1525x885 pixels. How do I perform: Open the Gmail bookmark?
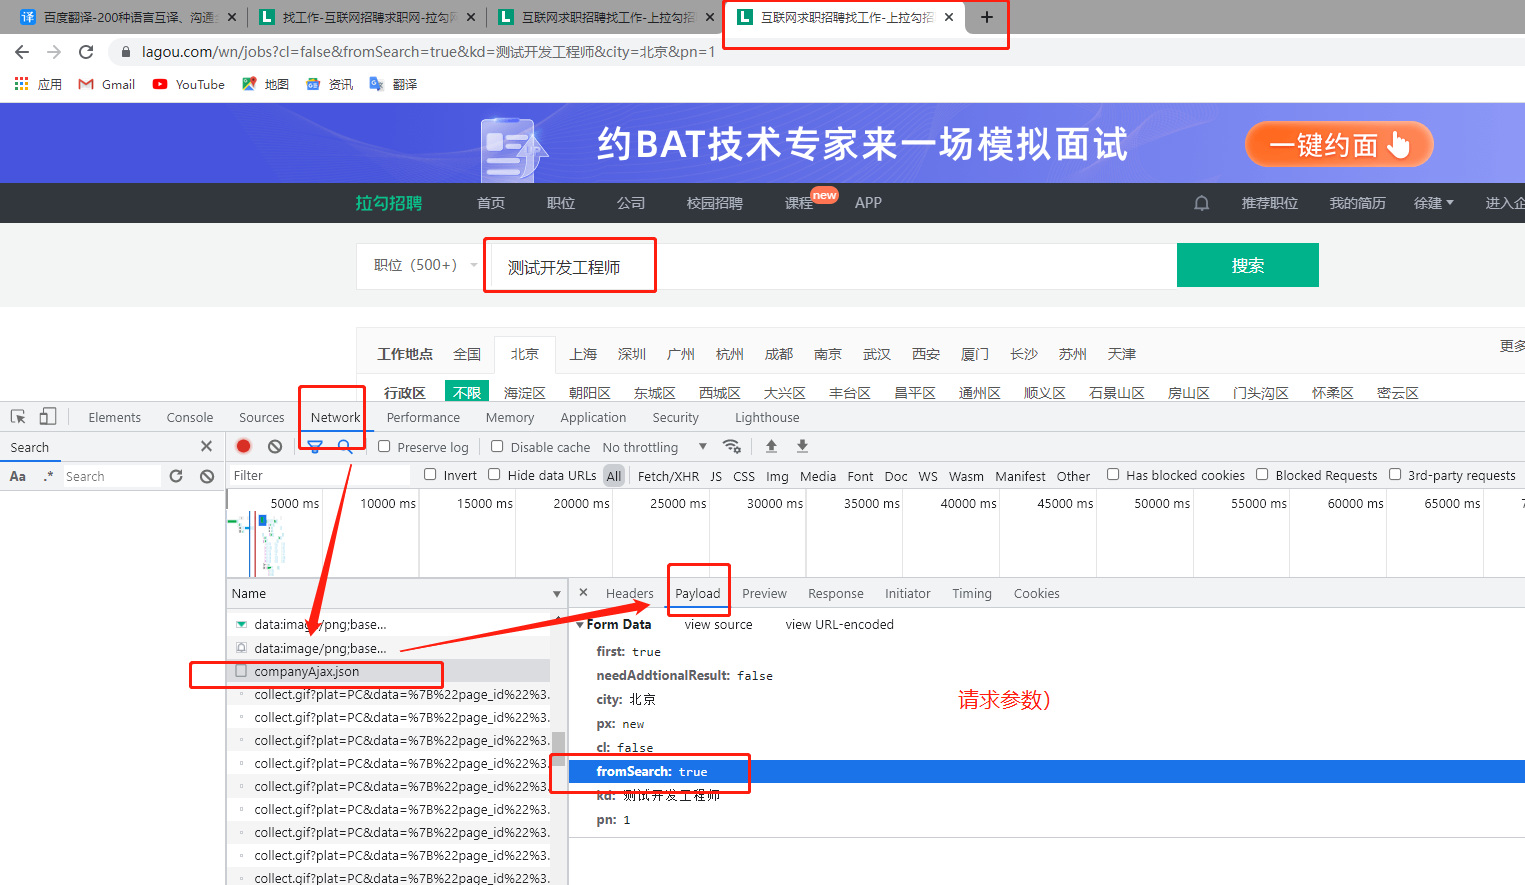(107, 85)
